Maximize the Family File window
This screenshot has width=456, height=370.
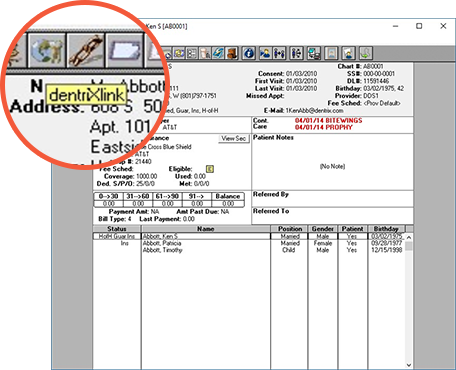click(x=419, y=26)
